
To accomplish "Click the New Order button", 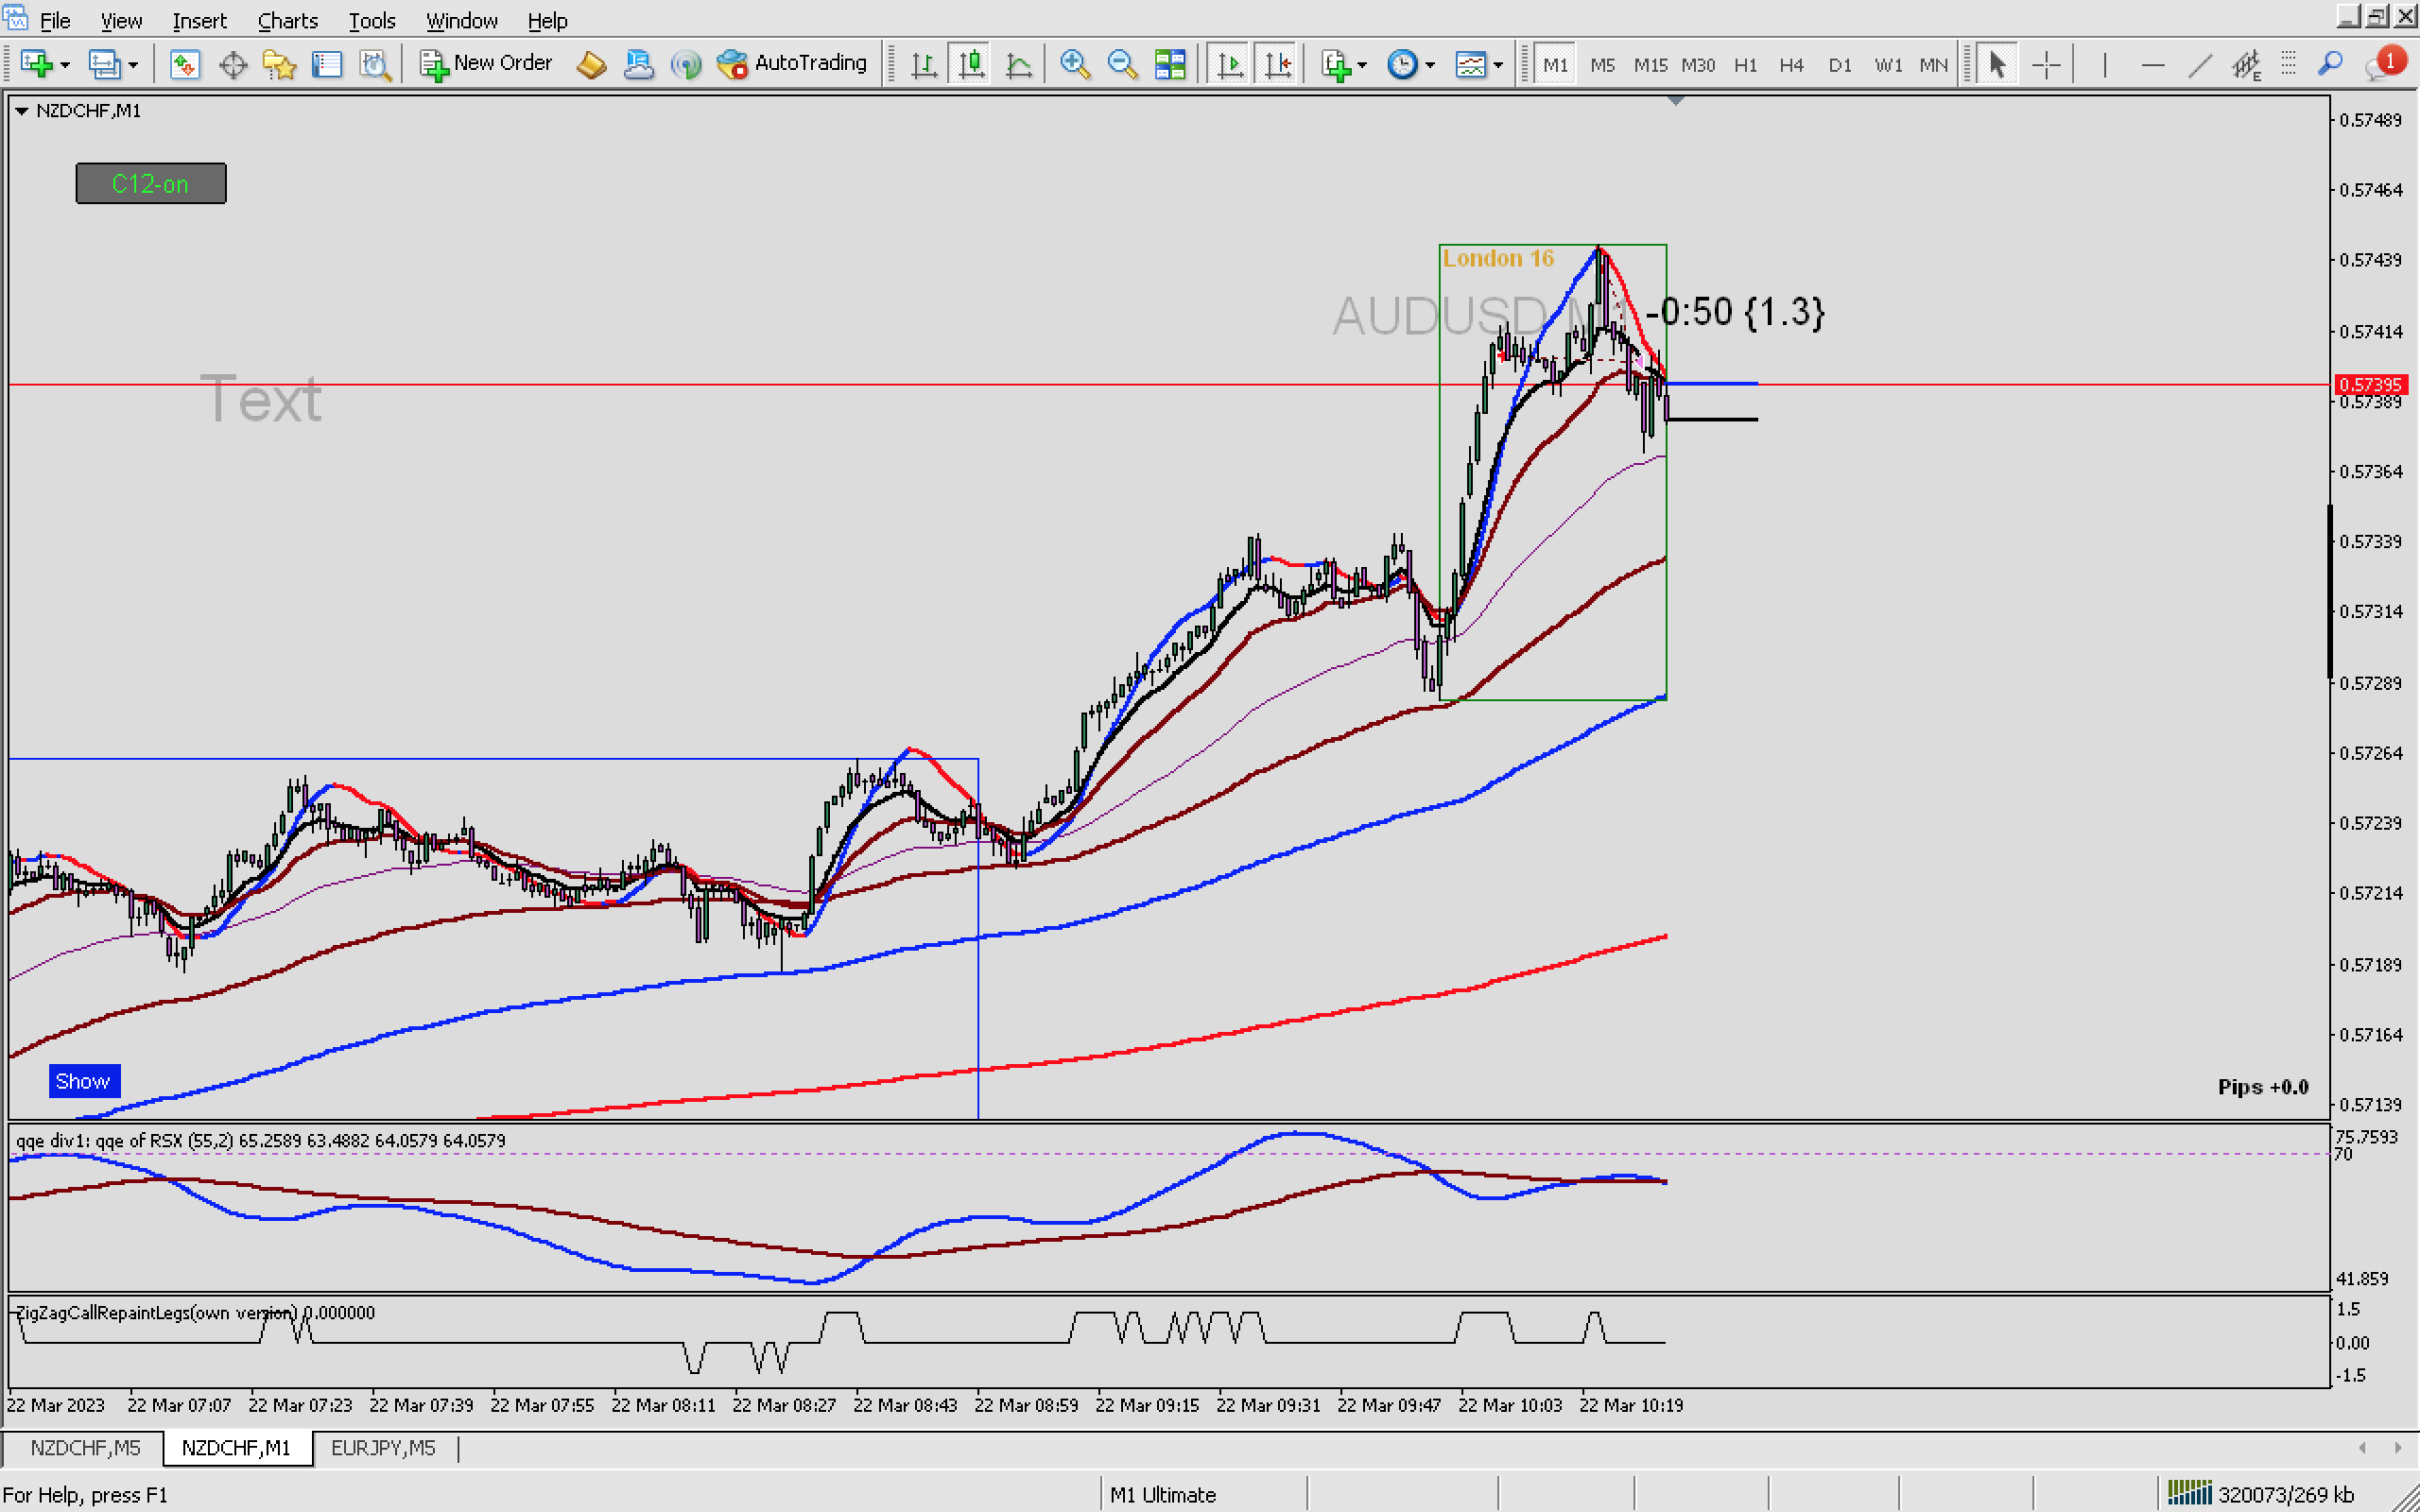I will (487, 63).
